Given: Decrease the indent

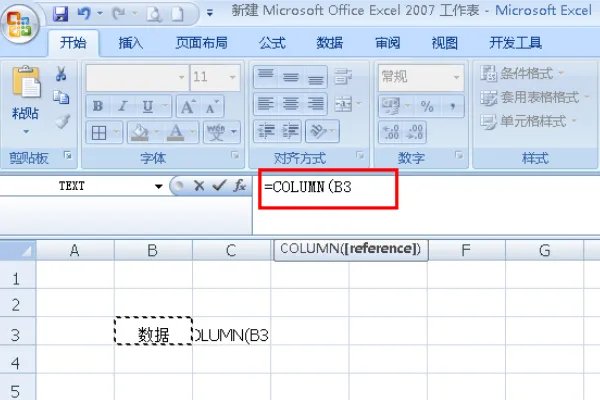Looking at the screenshot, I should coord(266,131).
